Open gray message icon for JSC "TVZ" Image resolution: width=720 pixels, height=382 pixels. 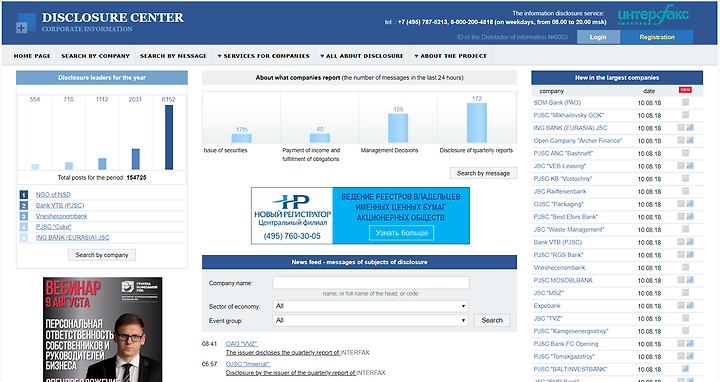686,318
